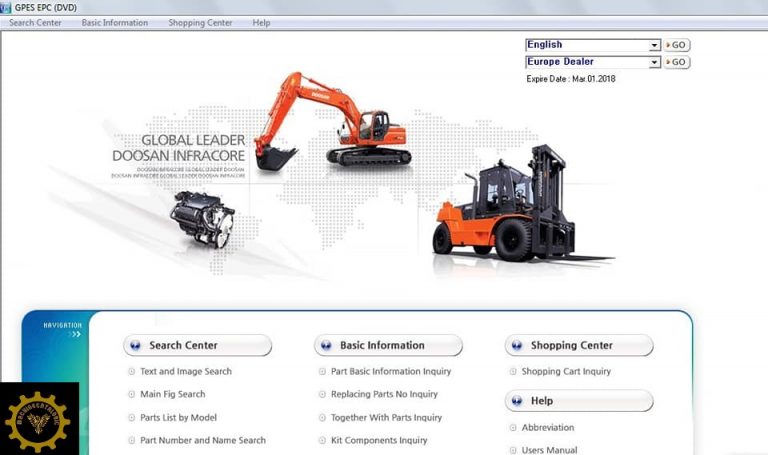
Task: Click bullet icon beside Part Basic Information Inquiry
Action: tap(322, 371)
